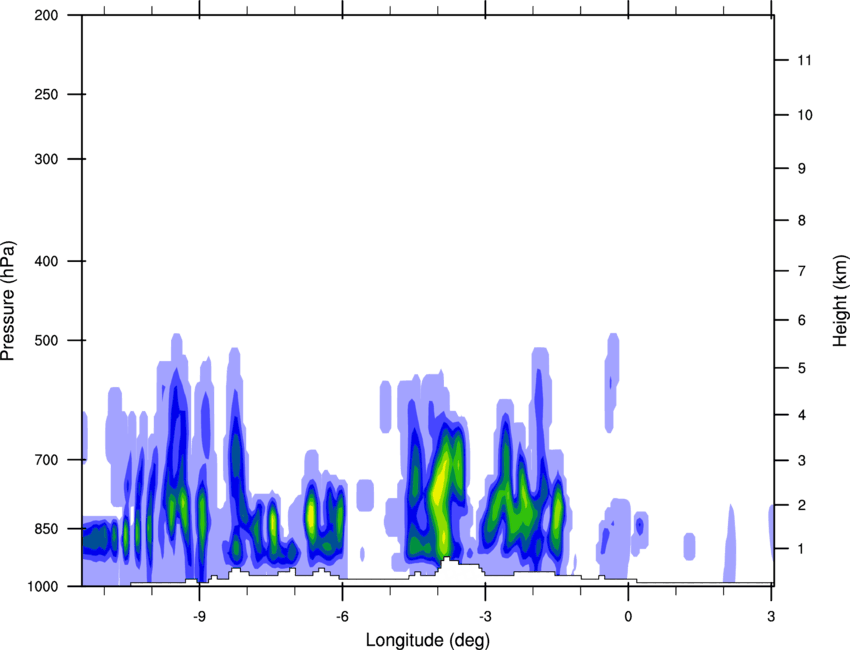Pick the 2 km height label
Screen dimensions: 850x650
(x=802, y=505)
